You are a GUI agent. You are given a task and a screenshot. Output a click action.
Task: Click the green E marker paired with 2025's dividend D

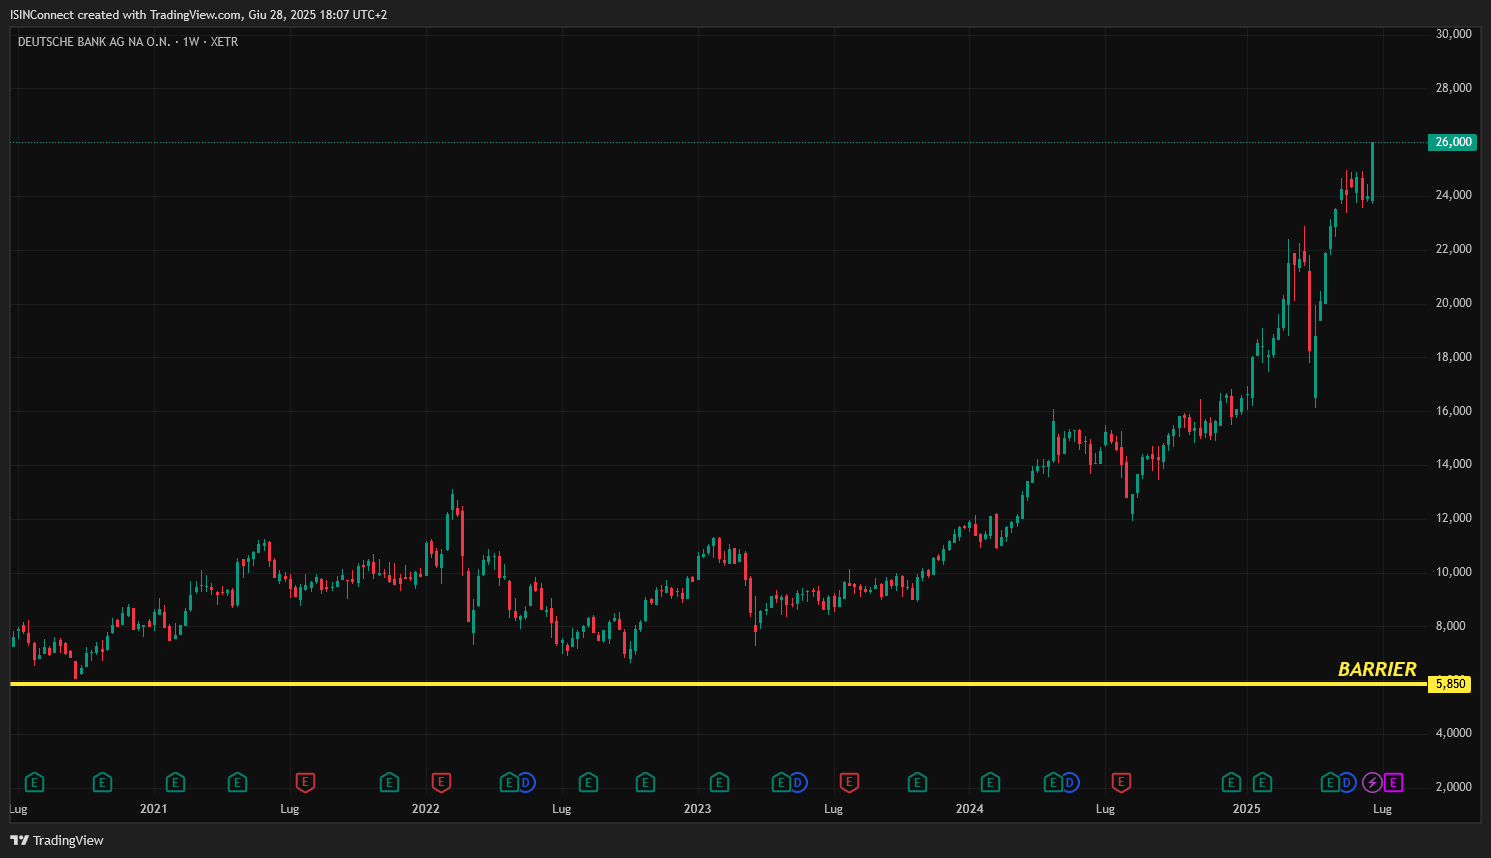(1330, 782)
